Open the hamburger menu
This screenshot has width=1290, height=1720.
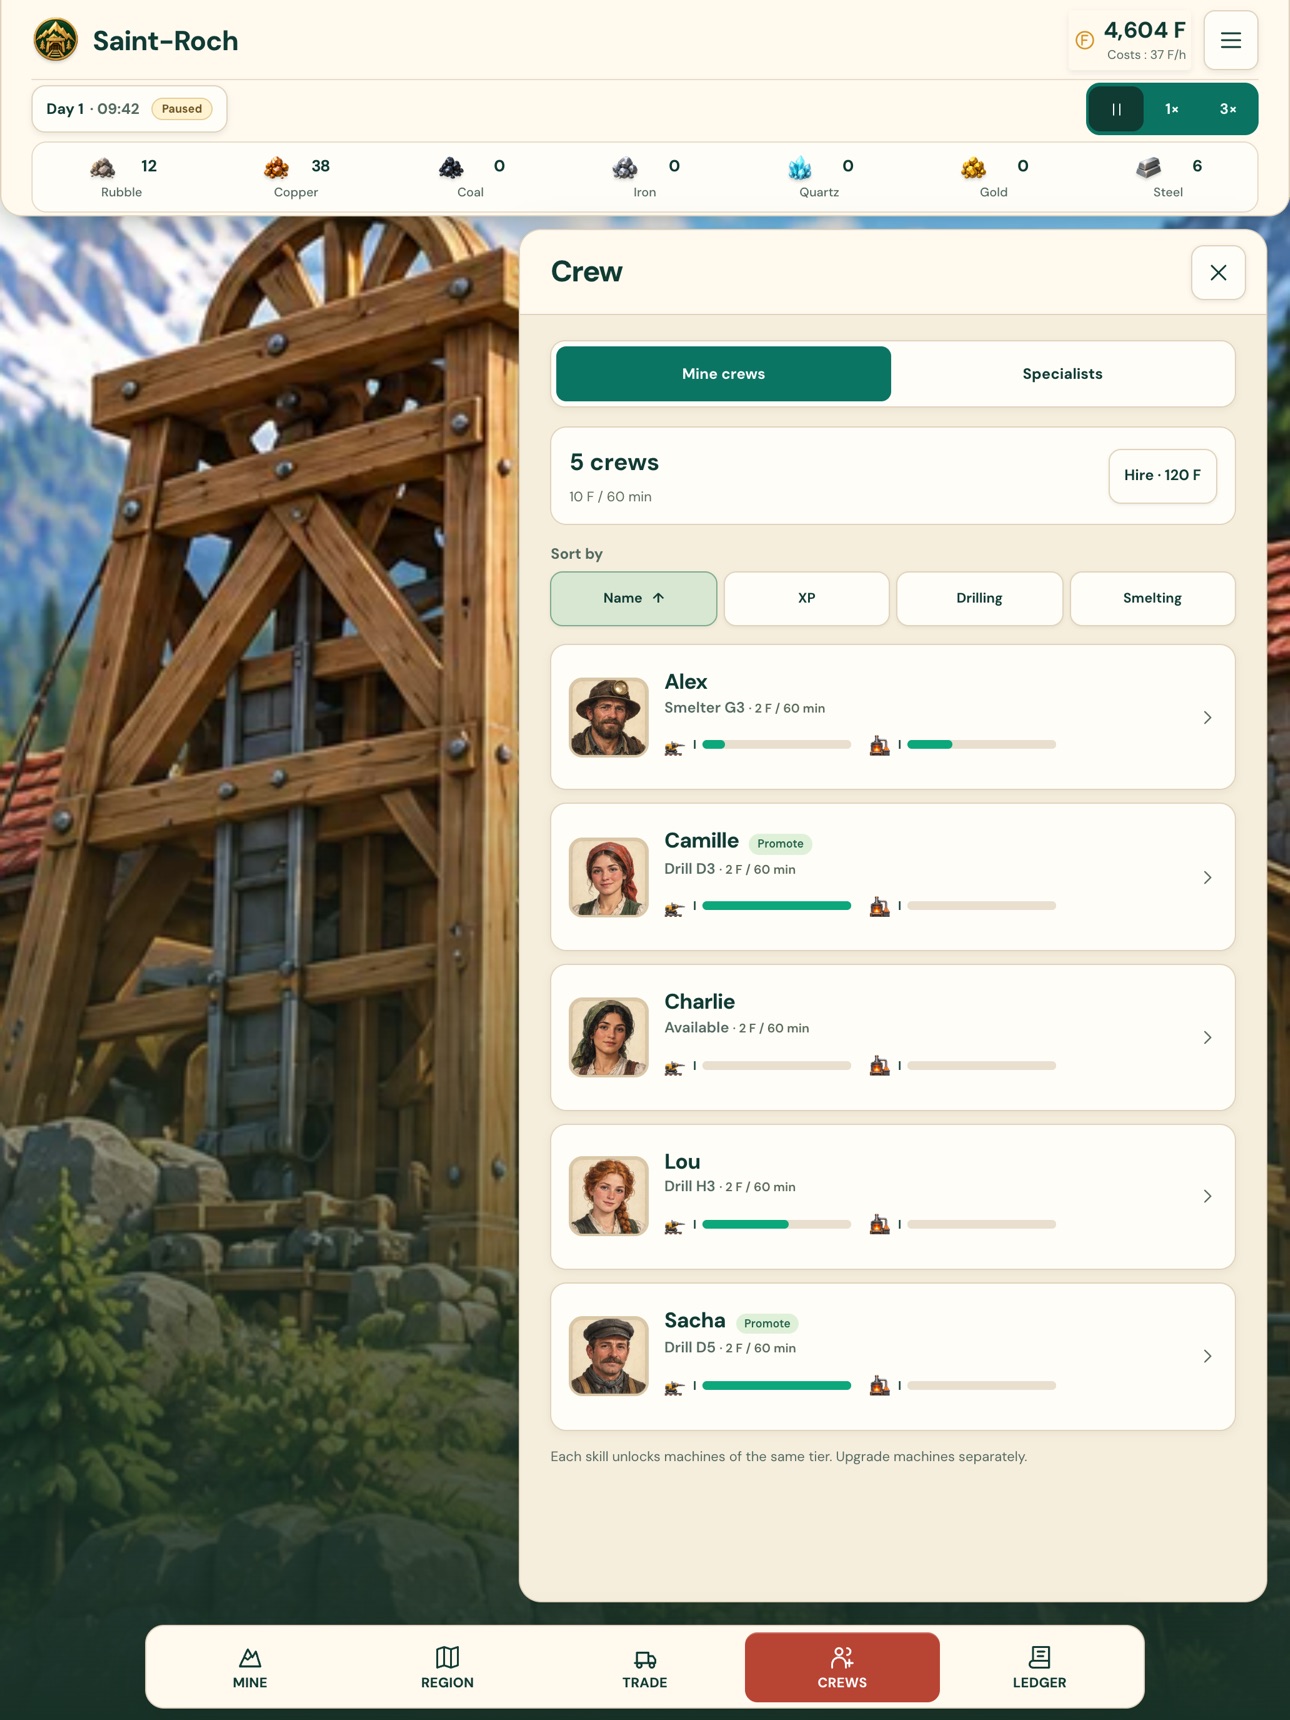pyautogui.click(x=1230, y=41)
